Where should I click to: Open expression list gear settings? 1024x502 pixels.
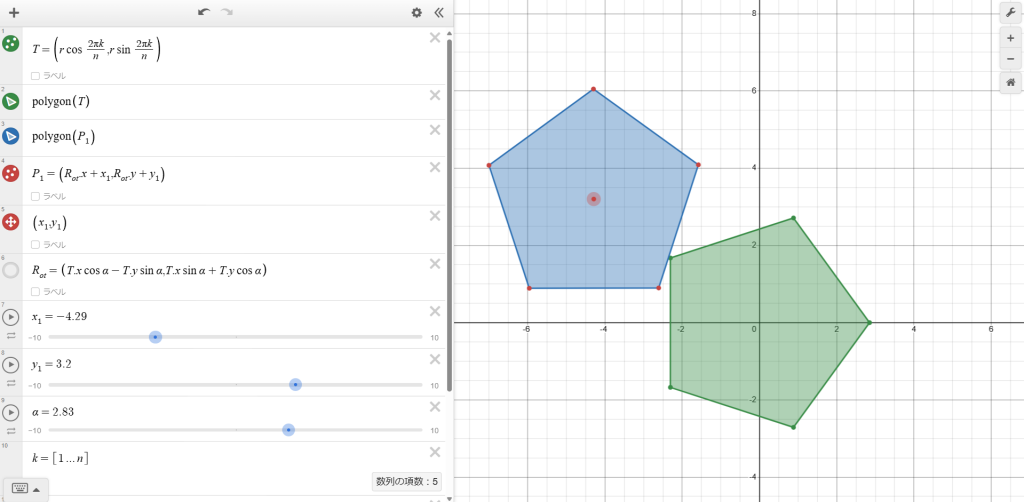pyautogui.click(x=417, y=13)
